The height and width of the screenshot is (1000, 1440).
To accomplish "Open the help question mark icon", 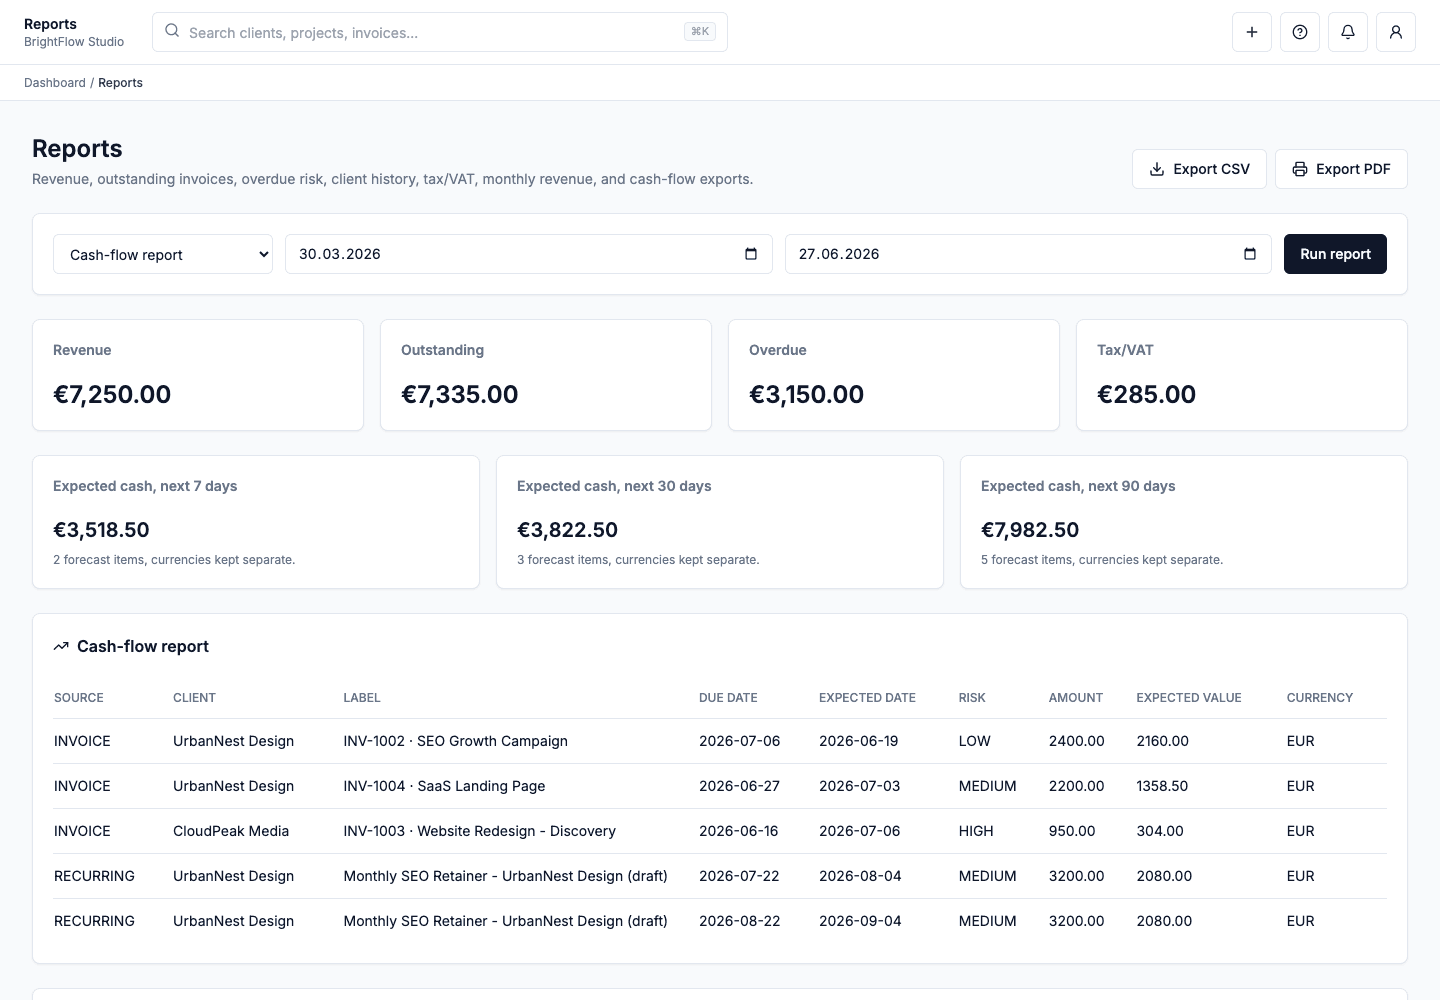I will [1300, 32].
